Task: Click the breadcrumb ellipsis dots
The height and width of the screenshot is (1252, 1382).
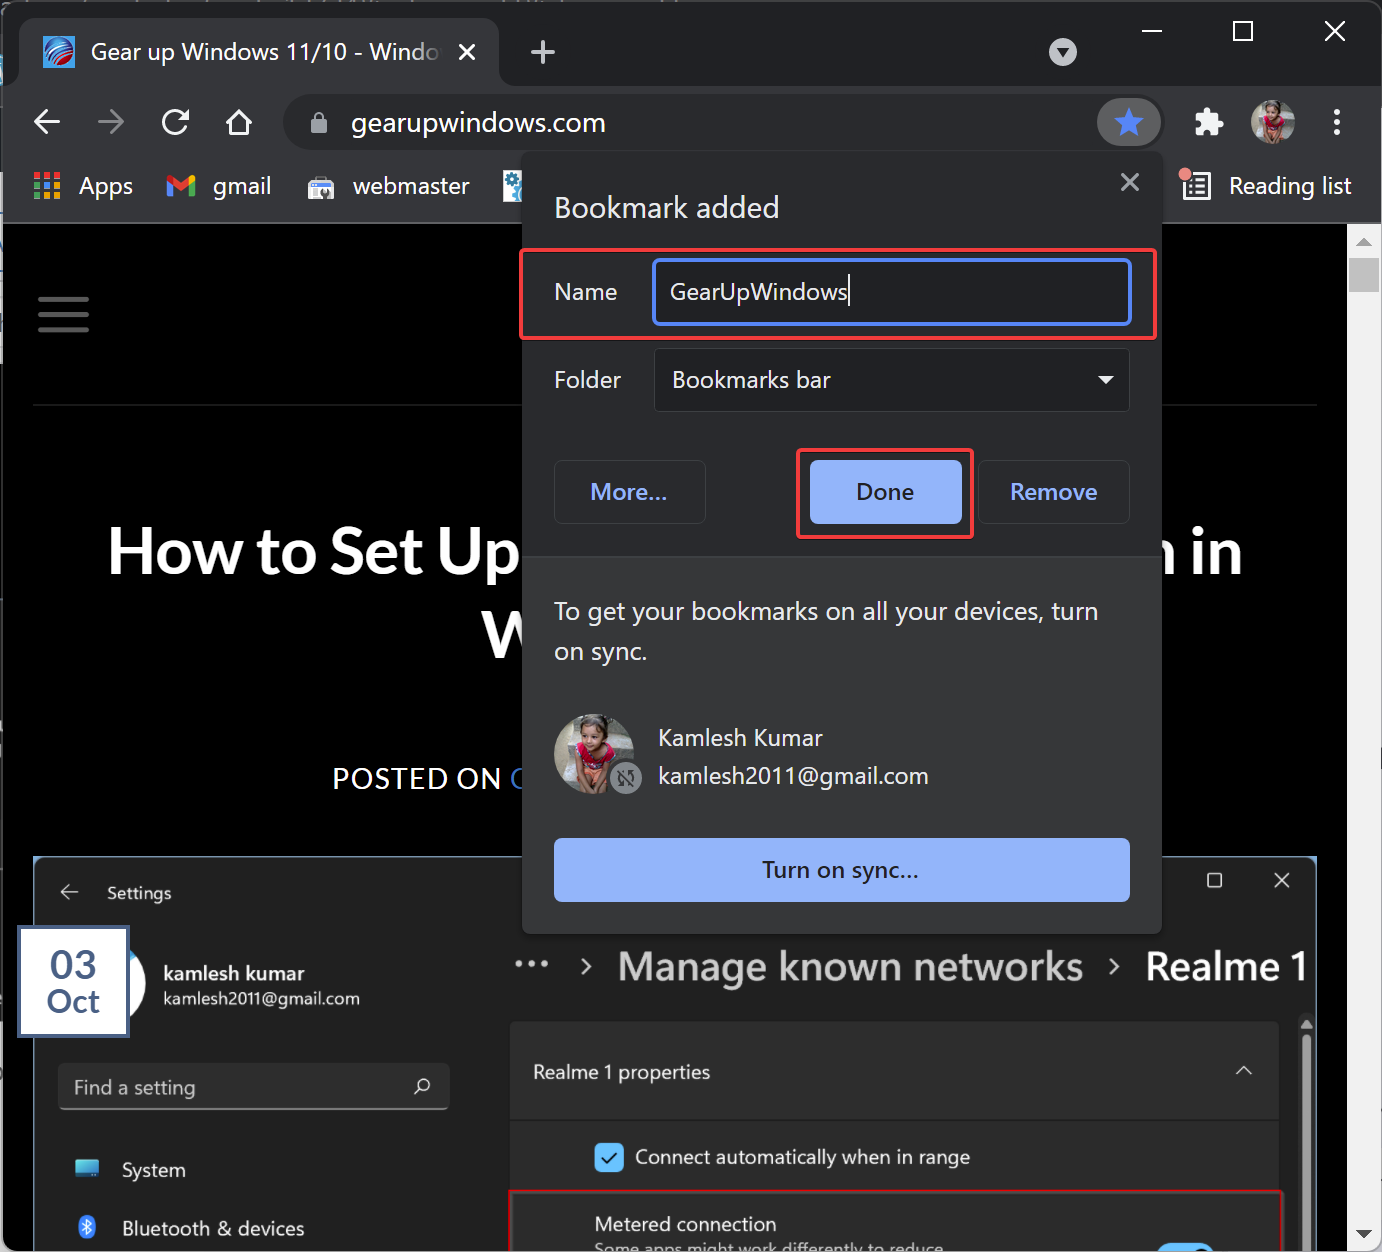Action: click(x=531, y=965)
